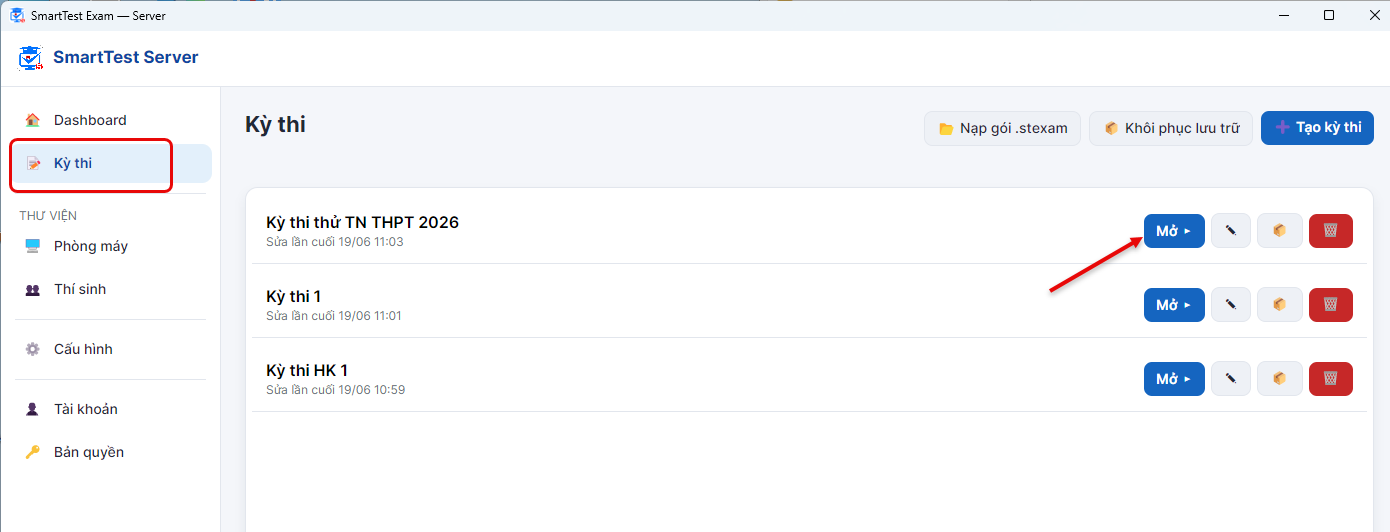Archive Kỳ thi thử TN THPT 2026 with box icon
The width and height of the screenshot is (1390, 532).
tap(1280, 231)
